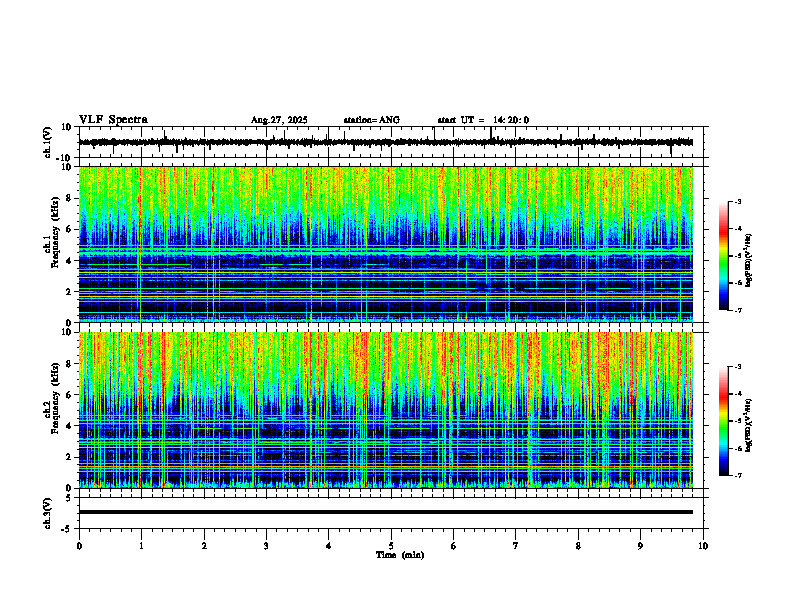Click time axis tick label "2"
792x612 pixels.
click(x=204, y=546)
